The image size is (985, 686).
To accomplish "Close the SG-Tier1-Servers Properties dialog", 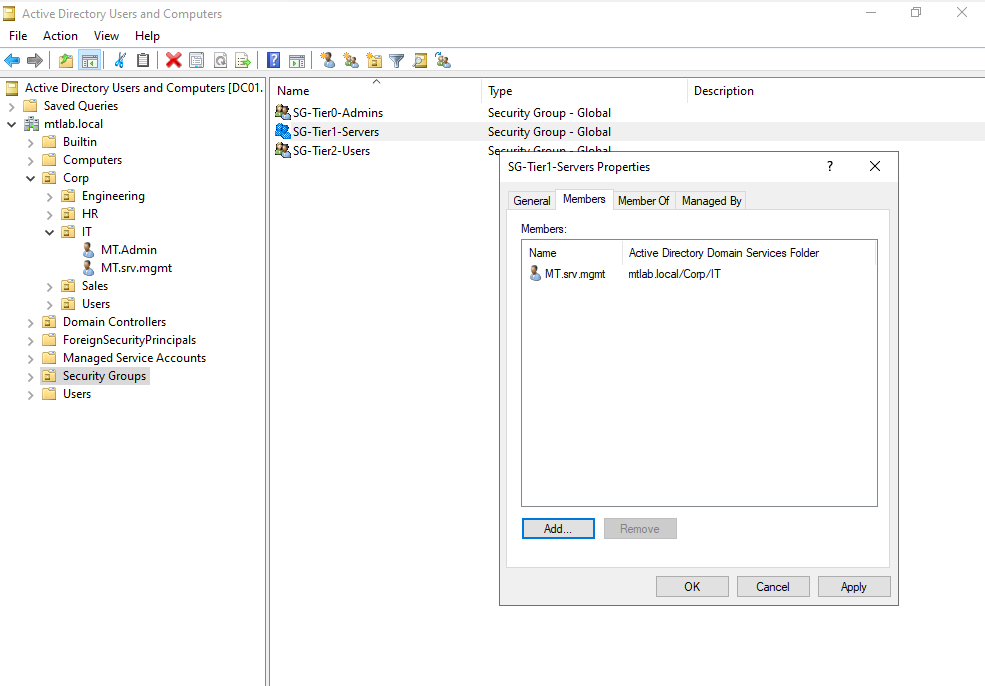I will [x=874, y=166].
